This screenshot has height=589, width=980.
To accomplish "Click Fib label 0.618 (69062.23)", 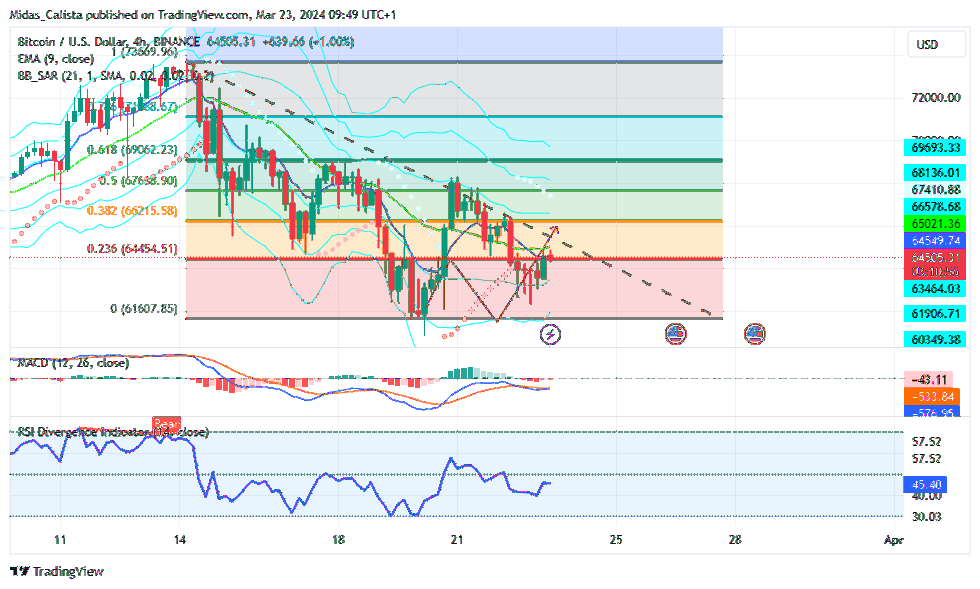I will (132, 150).
